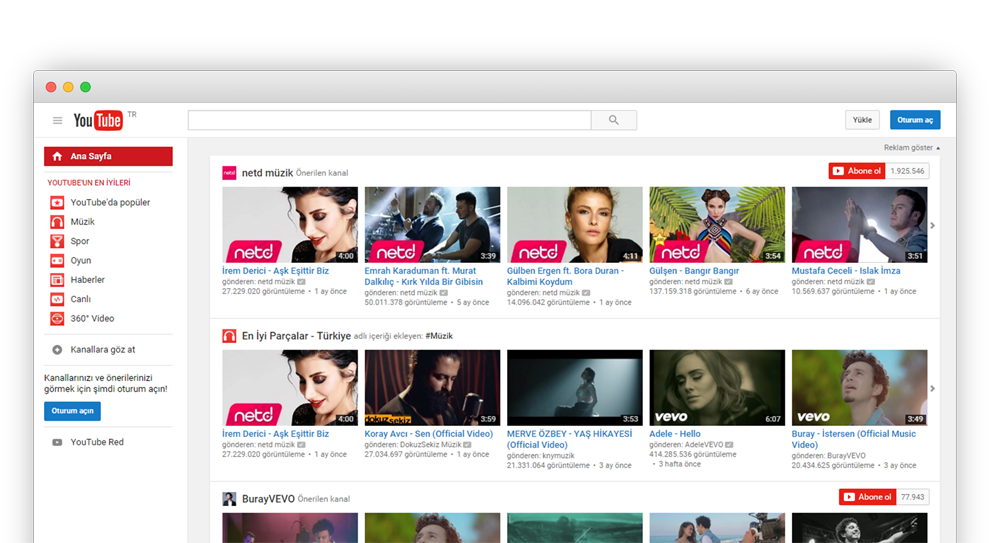The image size is (989, 543).
Task: Open Haberler from the sidebar menu
Action: pyautogui.click(x=87, y=280)
